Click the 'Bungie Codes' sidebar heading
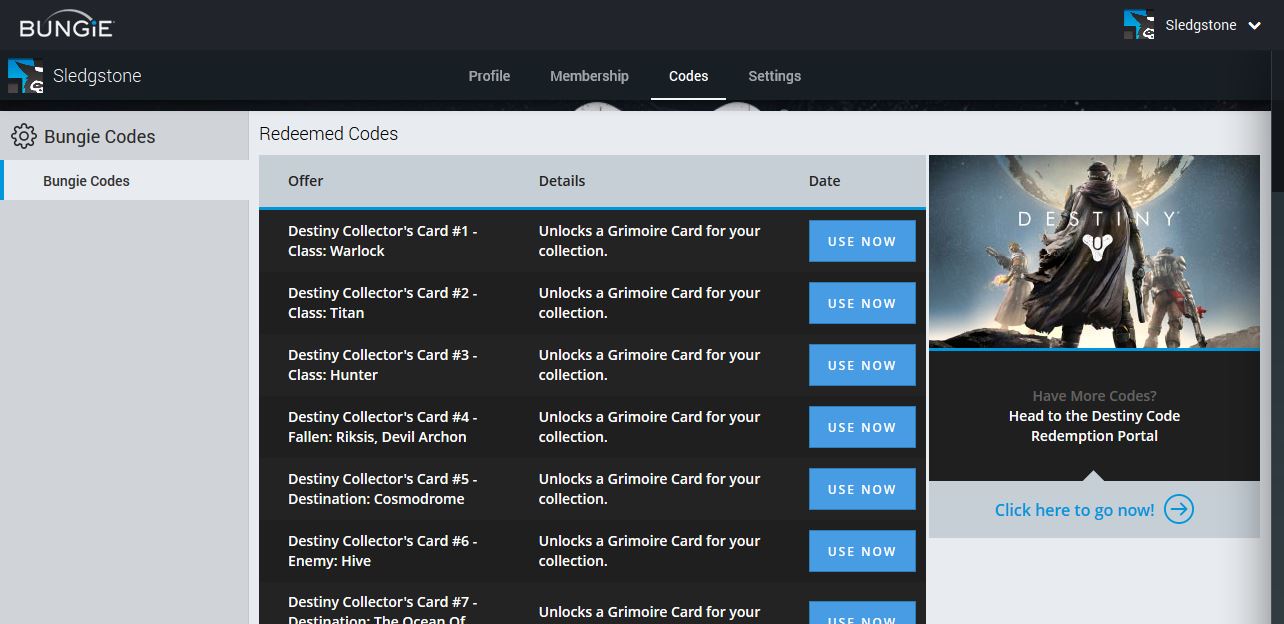This screenshot has height=624, width=1284. click(100, 137)
